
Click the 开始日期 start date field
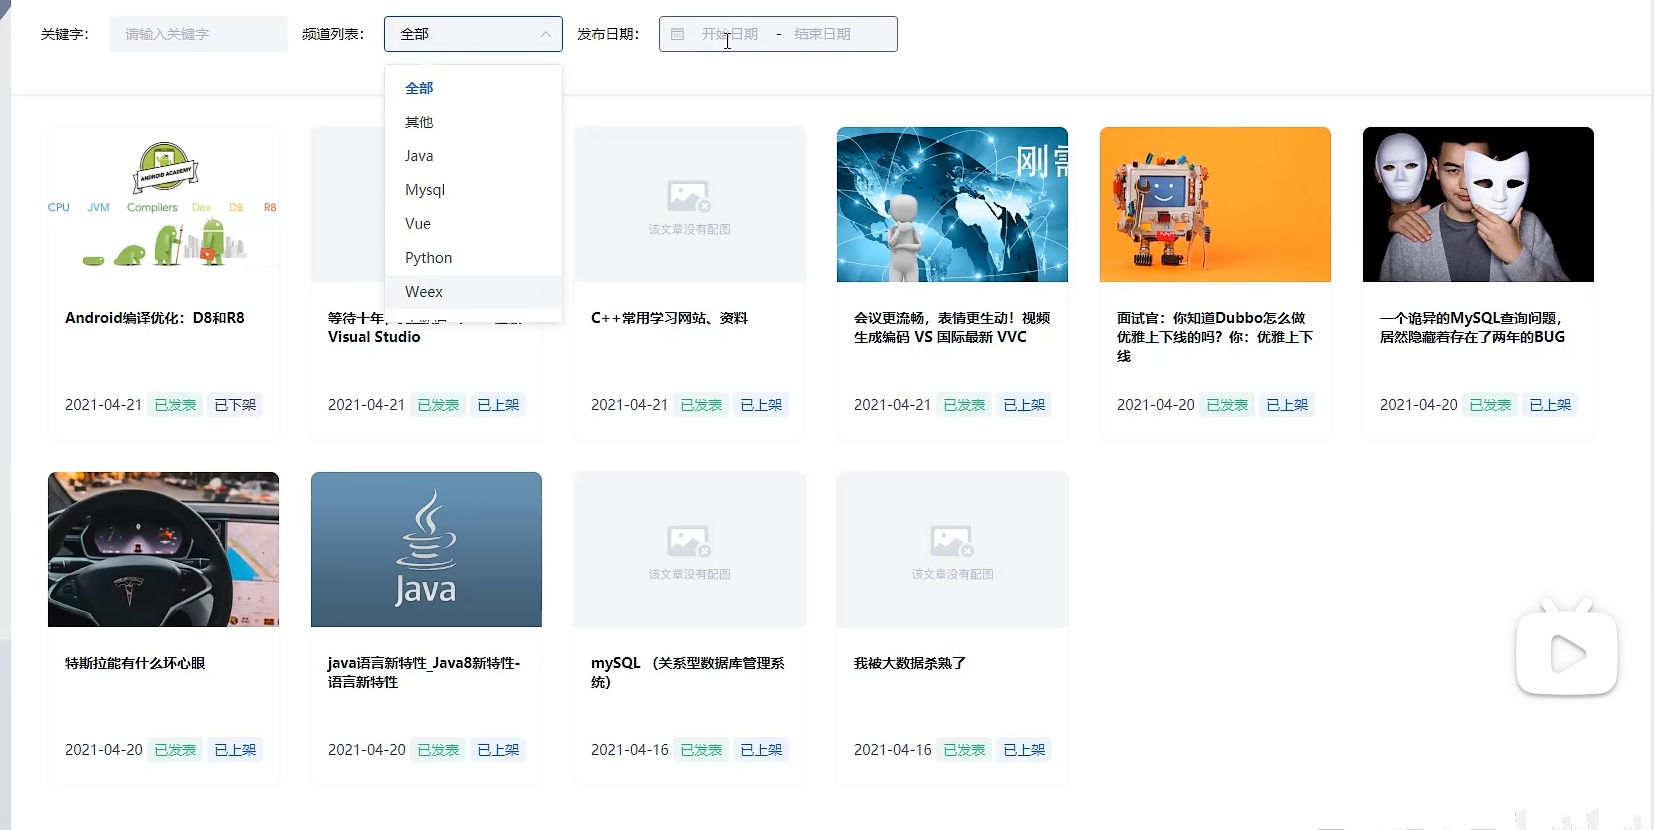point(730,34)
